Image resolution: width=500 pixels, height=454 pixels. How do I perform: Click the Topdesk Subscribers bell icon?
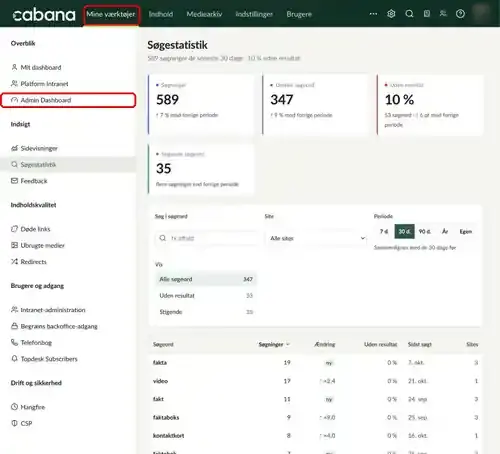pyautogui.click(x=14, y=359)
